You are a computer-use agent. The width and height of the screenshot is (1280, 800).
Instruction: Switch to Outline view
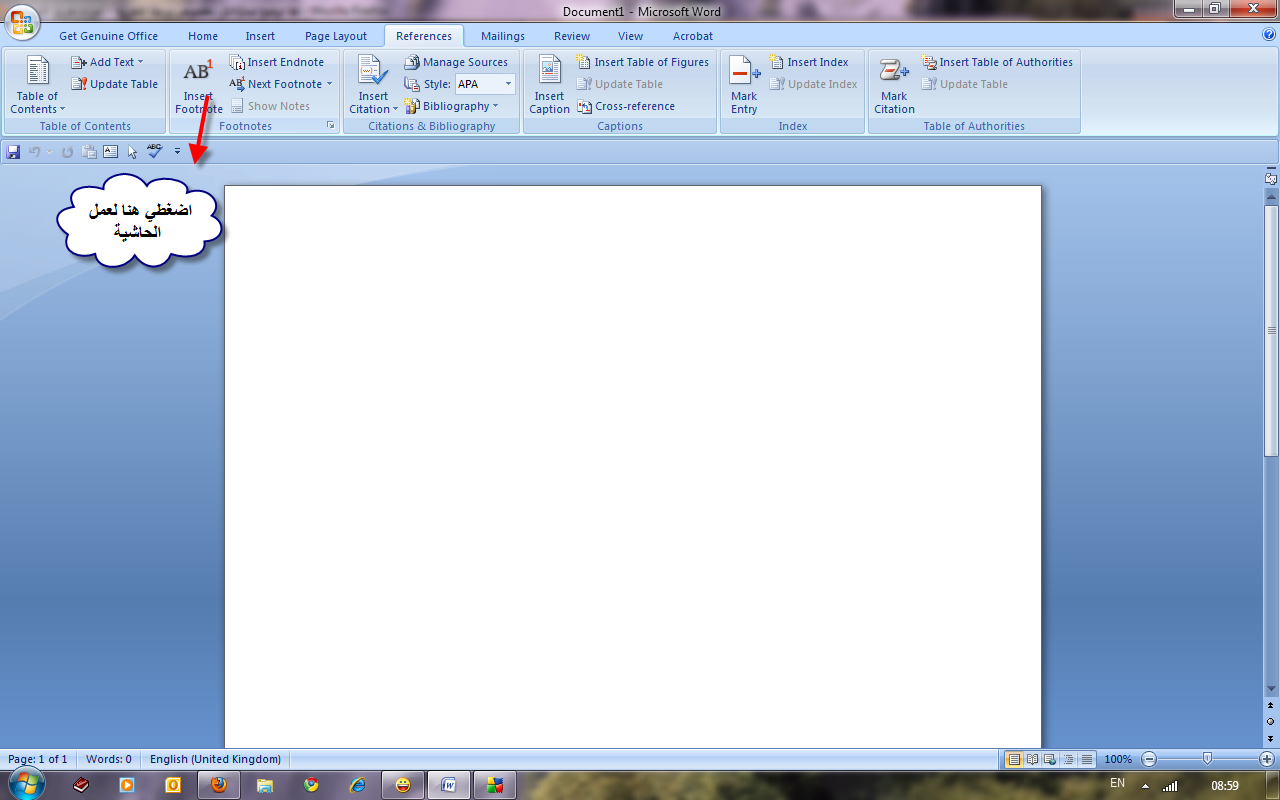pos(1069,759)
